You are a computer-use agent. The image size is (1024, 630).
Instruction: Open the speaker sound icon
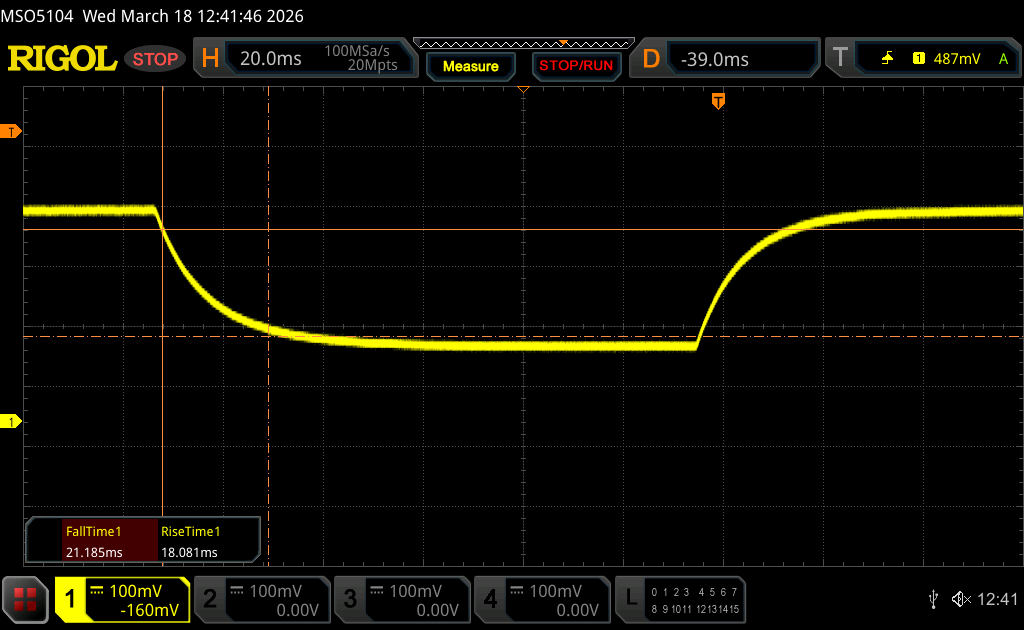pos(960,599)
